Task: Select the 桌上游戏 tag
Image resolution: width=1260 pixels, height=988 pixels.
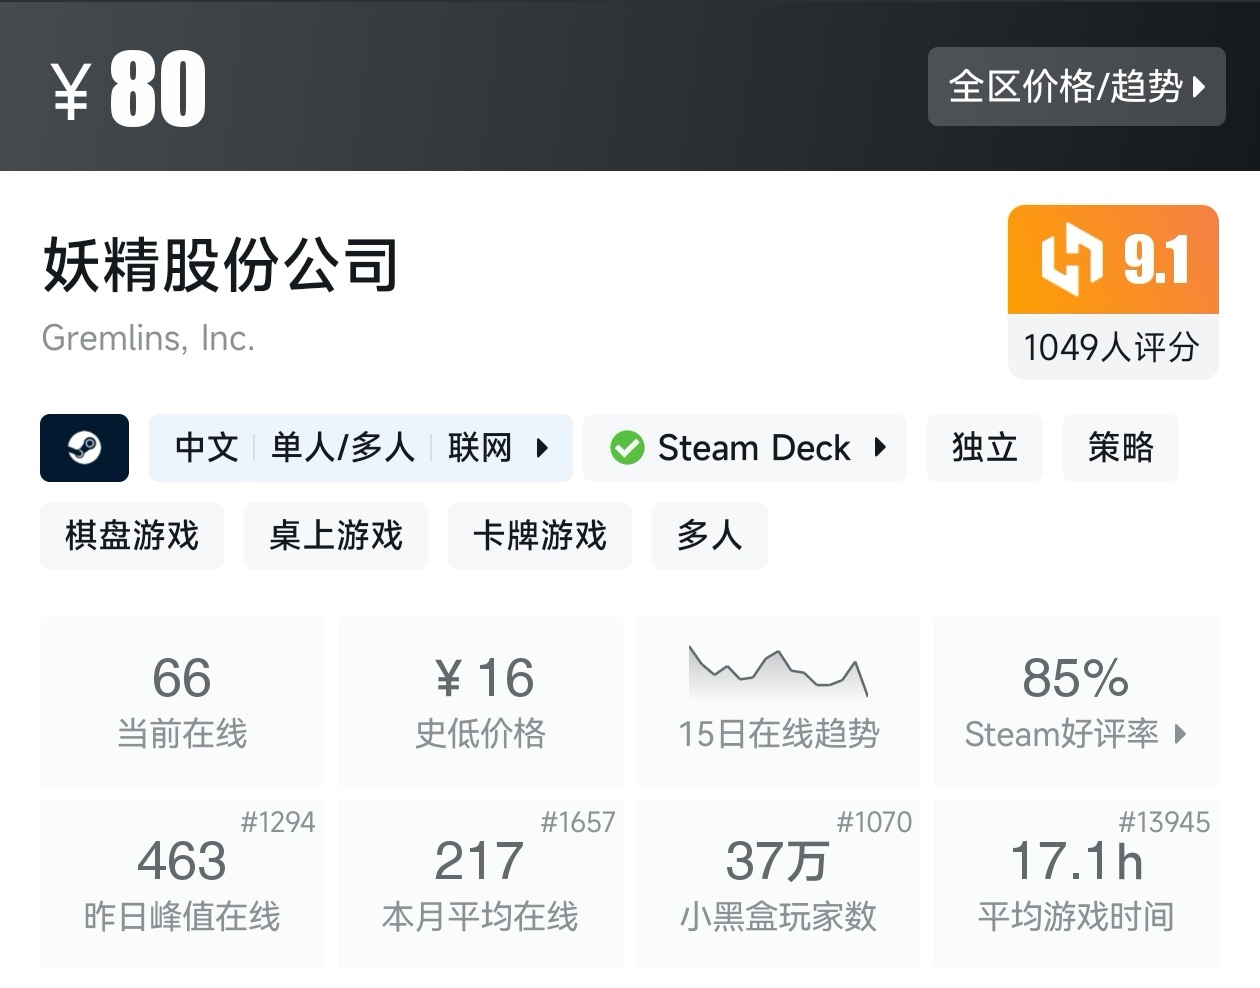Action: (x=336, y=536)
